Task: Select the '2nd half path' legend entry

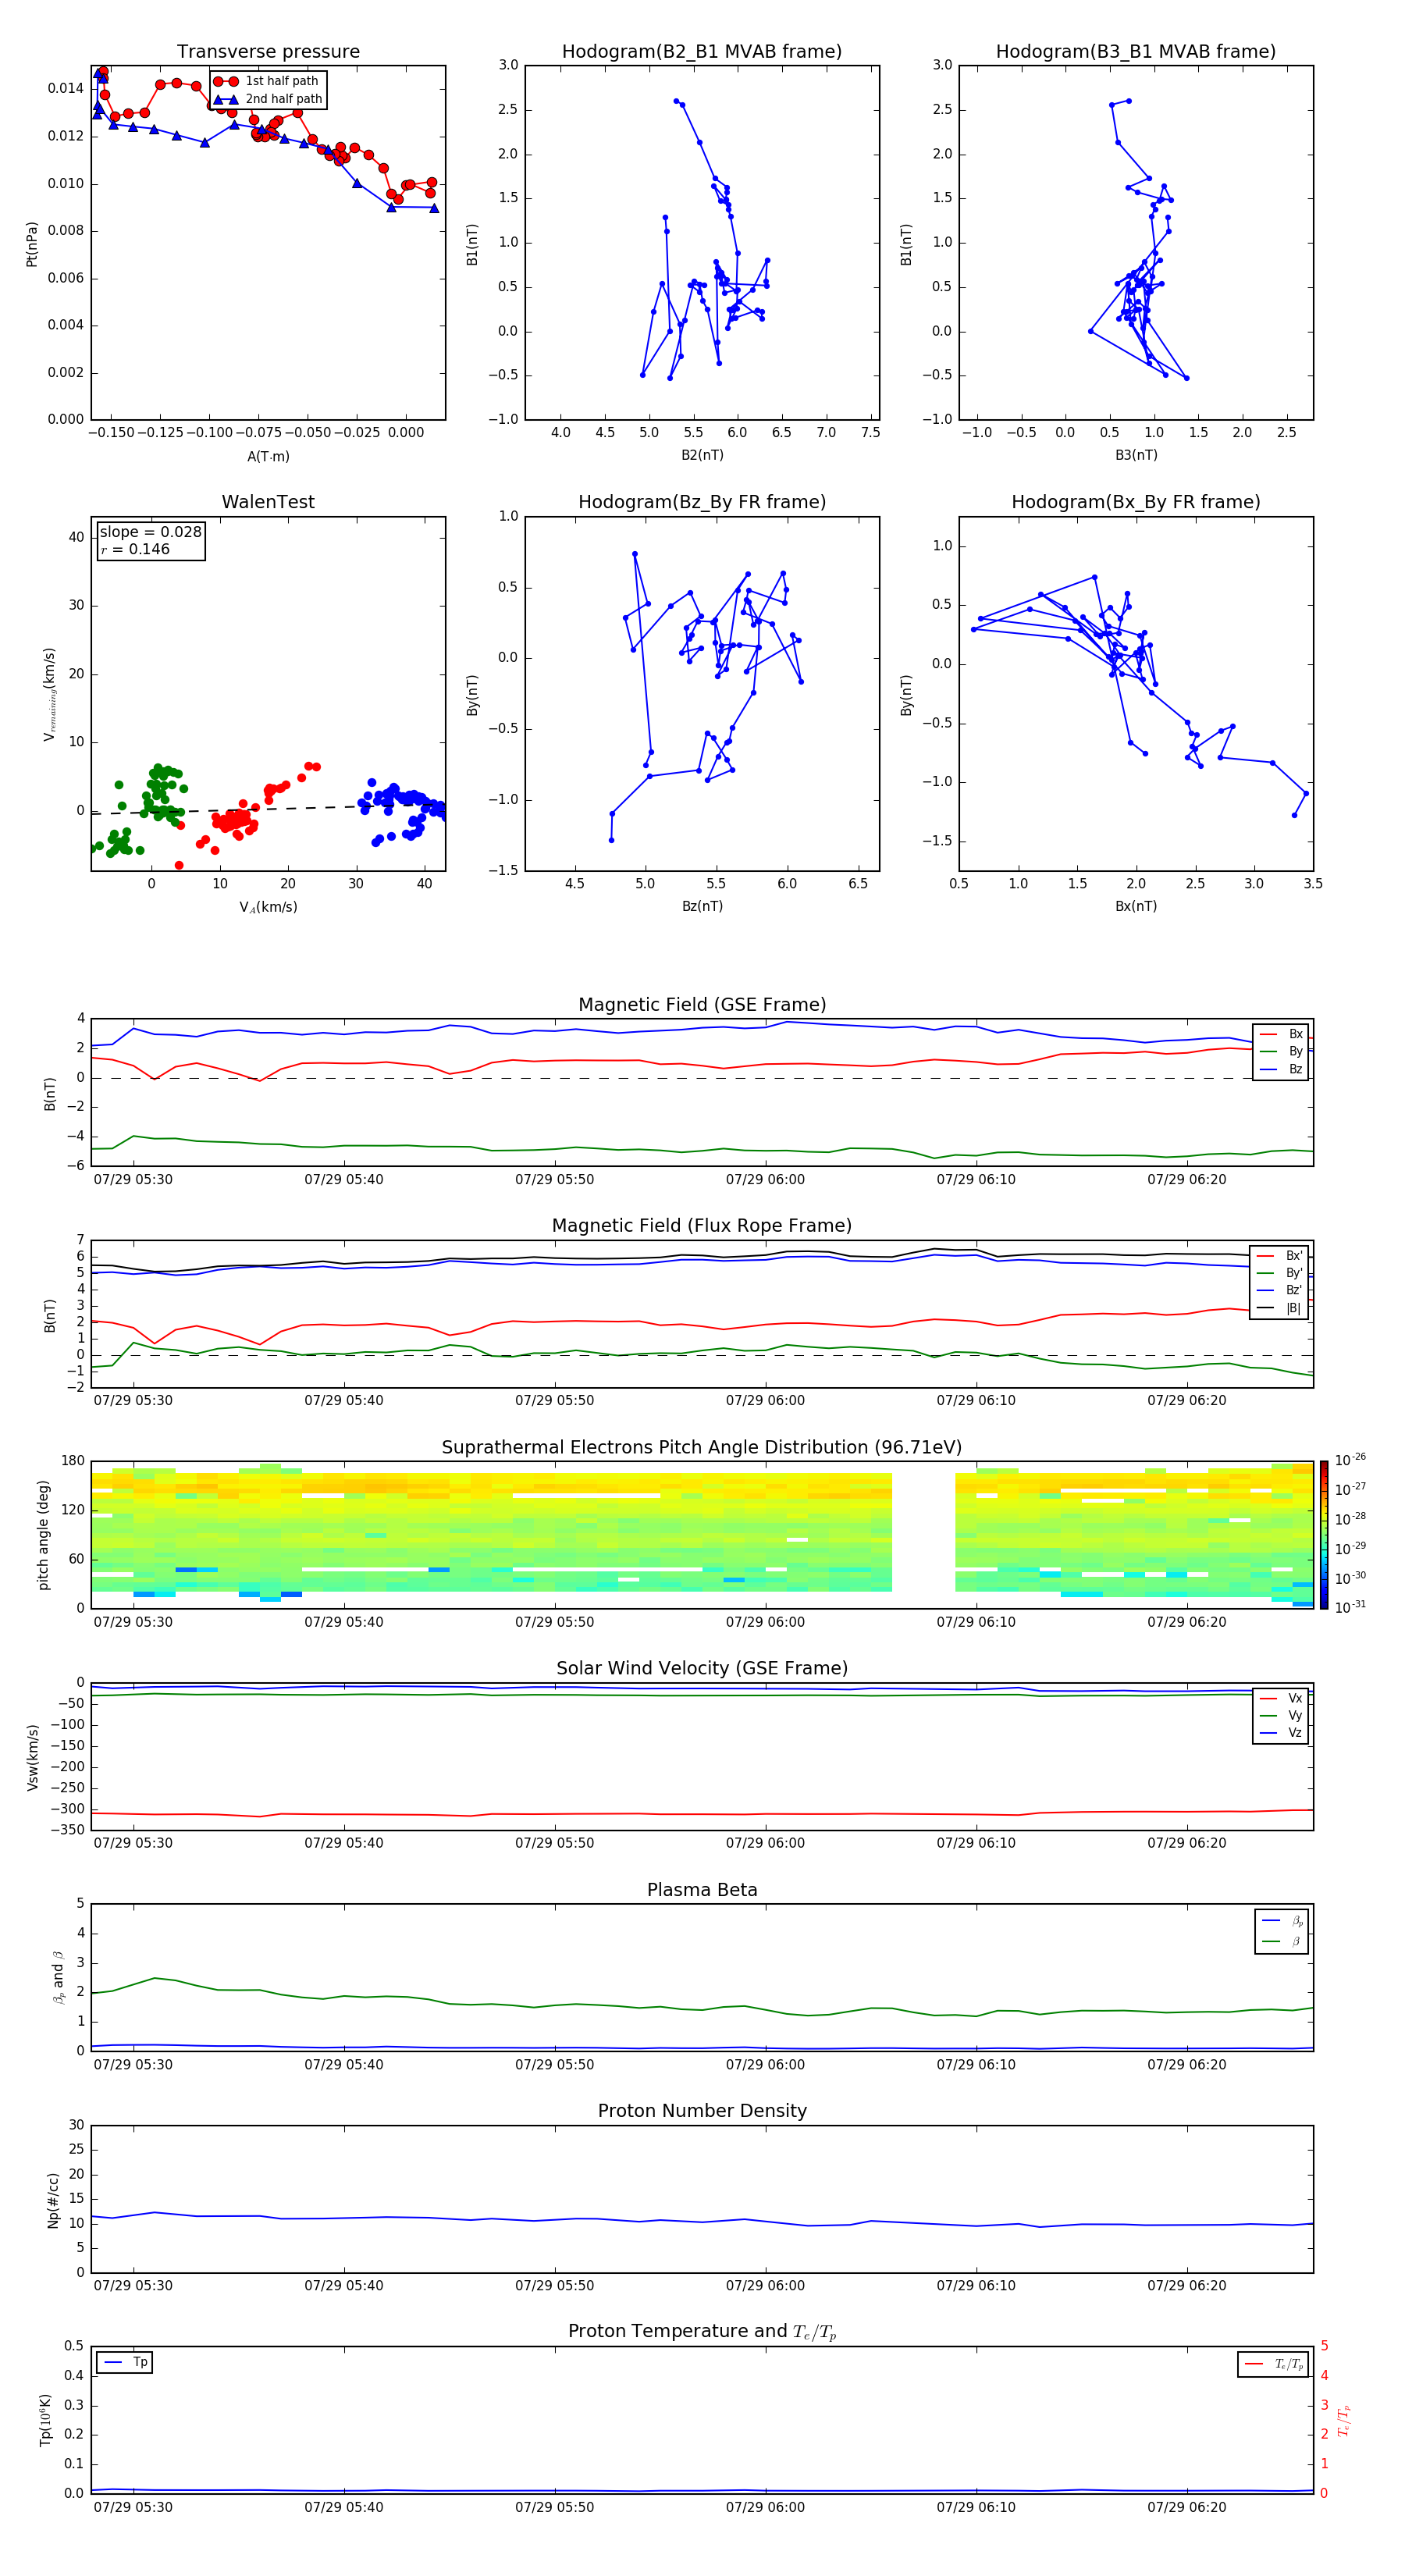Action: pos(268,99)
